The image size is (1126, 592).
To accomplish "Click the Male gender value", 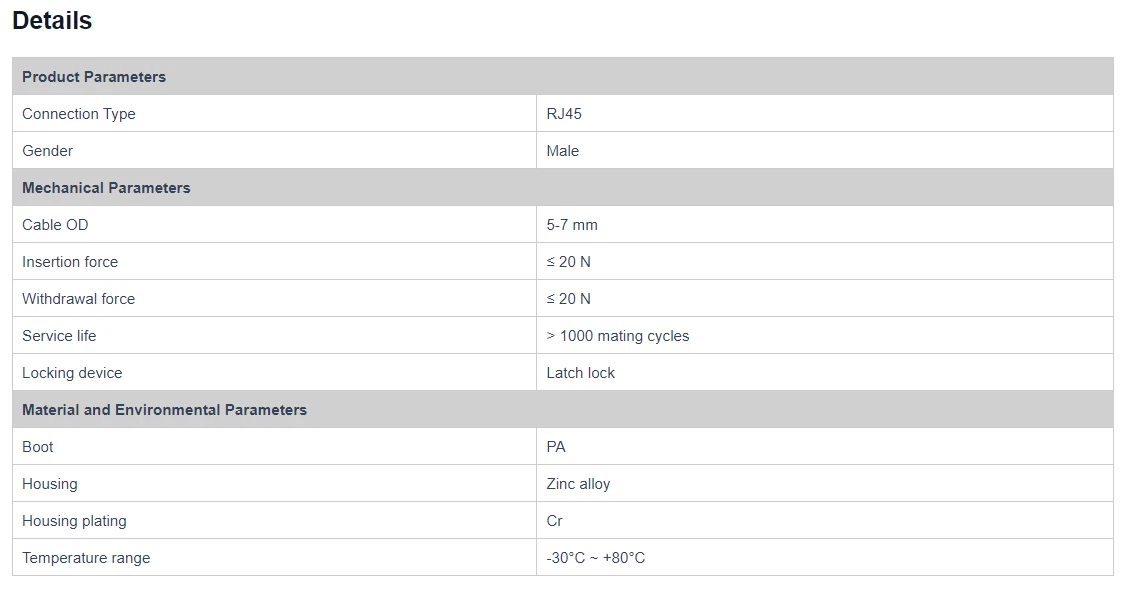I will [x=563, y=151].
